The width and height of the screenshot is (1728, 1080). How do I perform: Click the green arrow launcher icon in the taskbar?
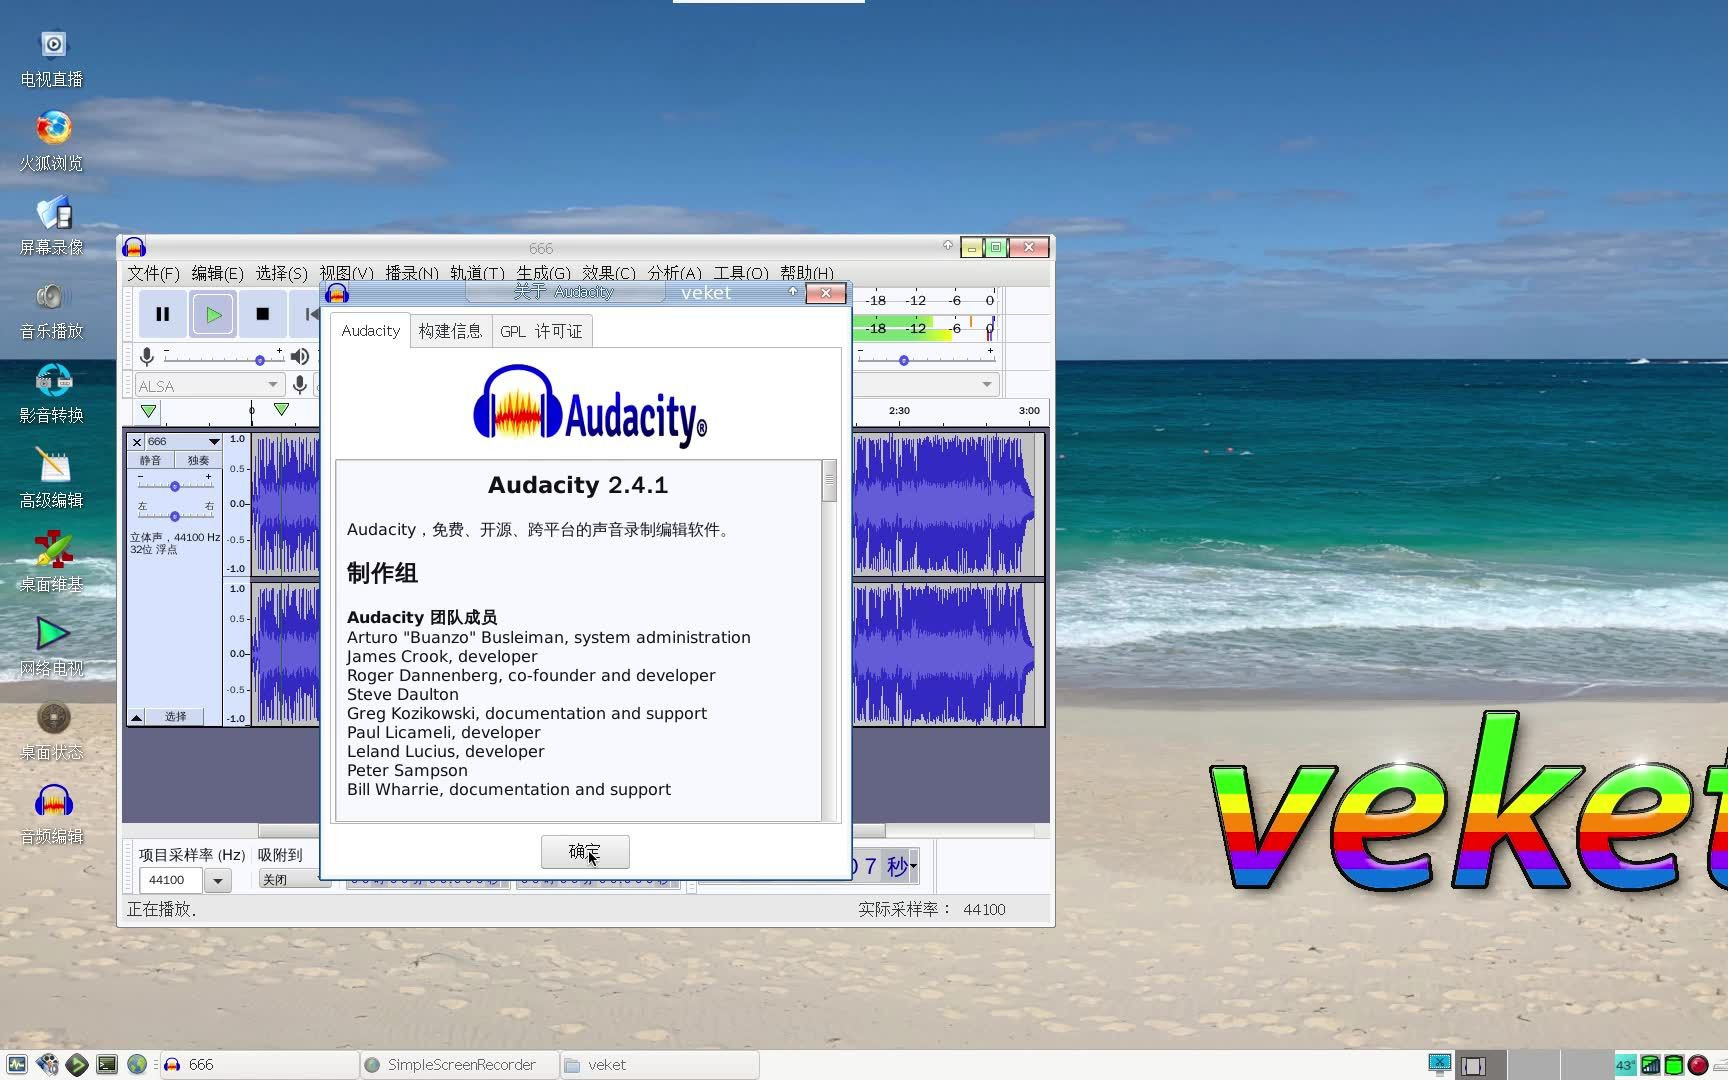pos(77,1065)
